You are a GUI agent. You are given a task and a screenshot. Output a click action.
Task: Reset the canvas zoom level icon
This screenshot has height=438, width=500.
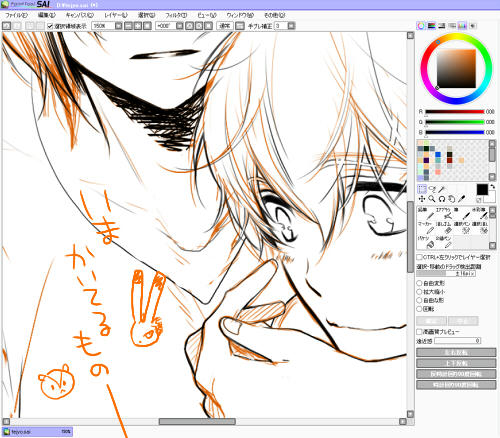[147, 26]
